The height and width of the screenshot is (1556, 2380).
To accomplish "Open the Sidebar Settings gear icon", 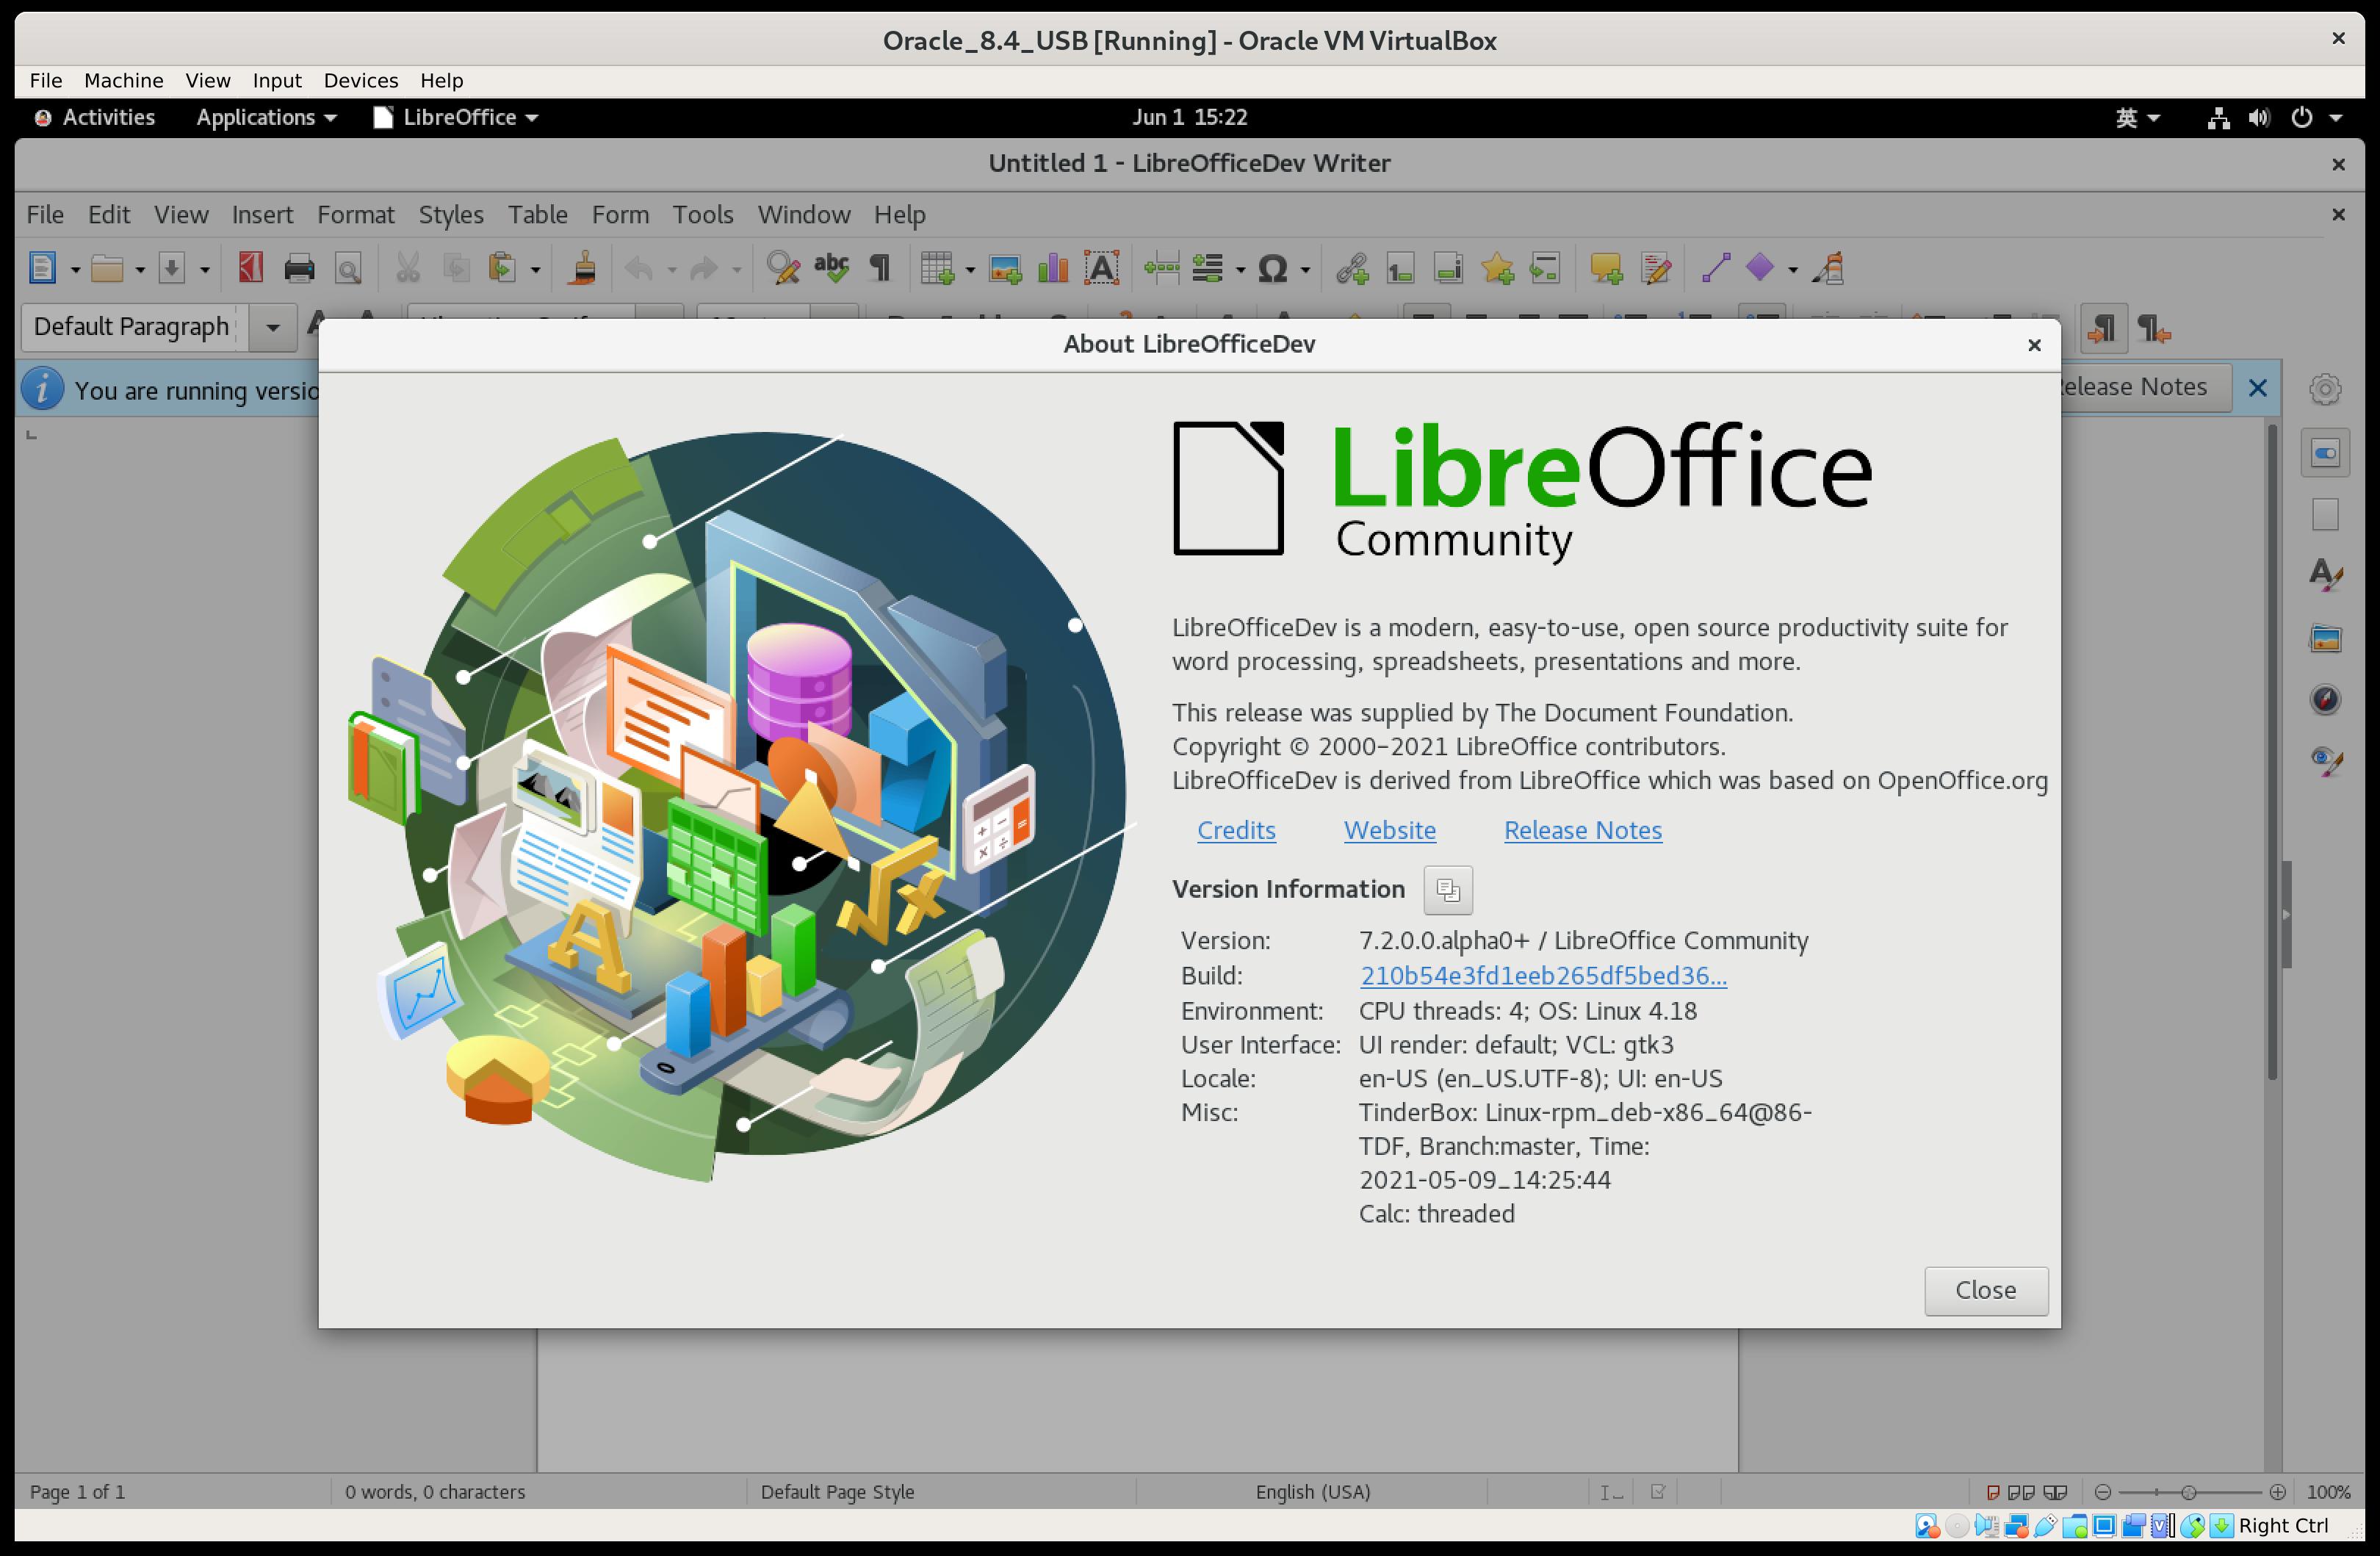I will click(2325, 389).
